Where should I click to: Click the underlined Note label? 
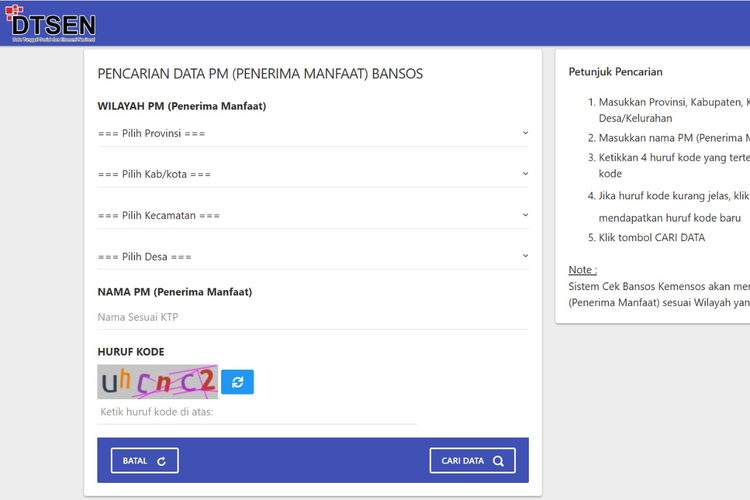point(582,270)
